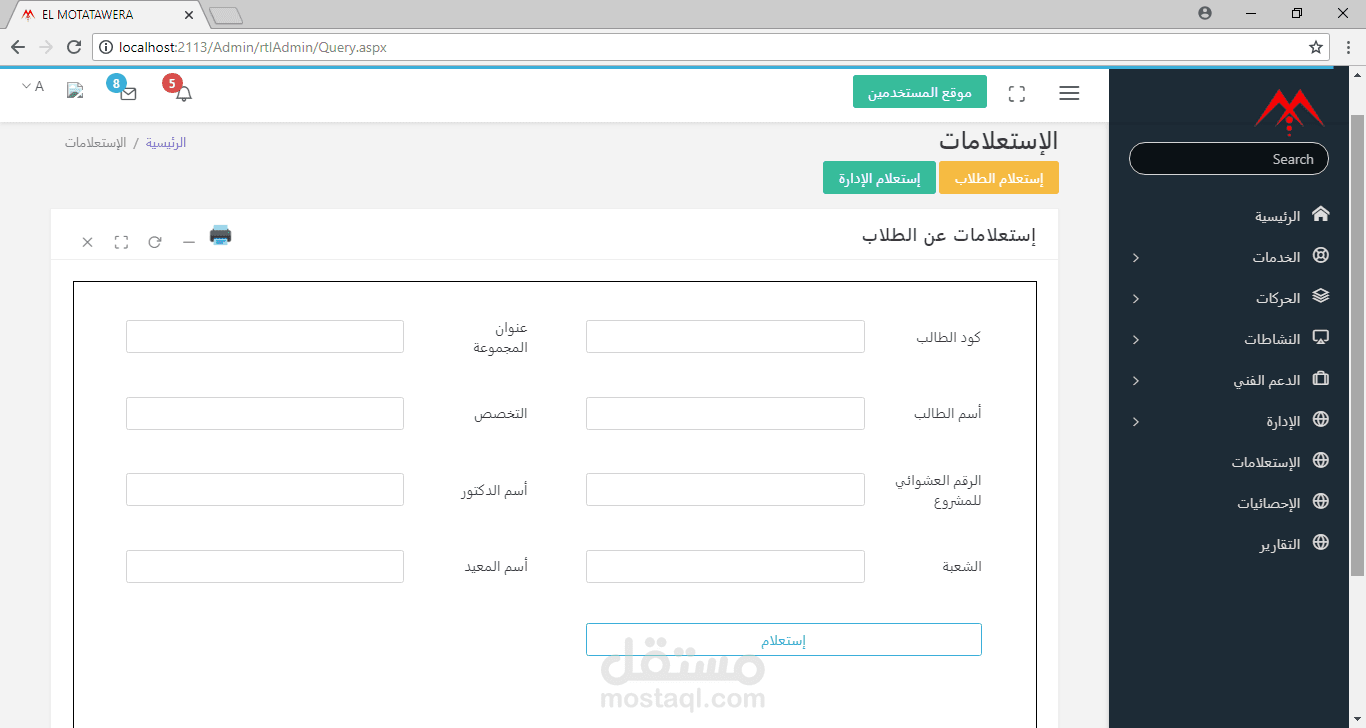Click the globe icon beside الإحصائيات

point(1320,502)
